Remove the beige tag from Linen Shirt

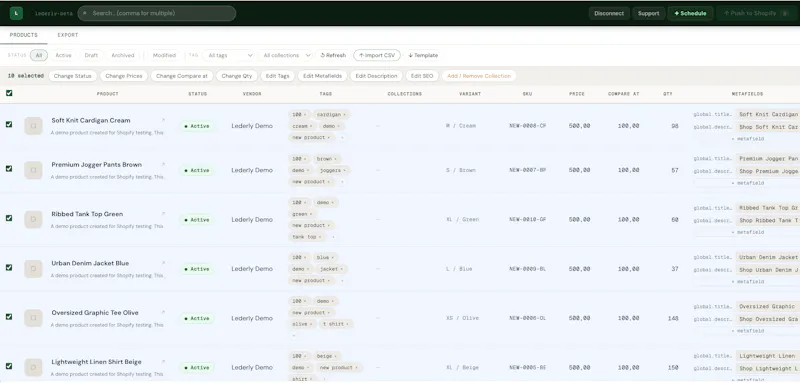(336, 356)
